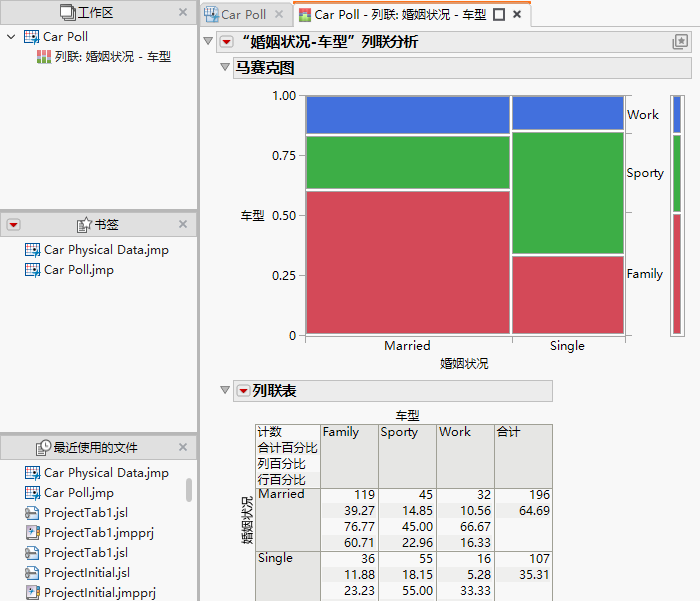This screenshot has height=601, width=700.
Task: Open the 列联表 red triangle menu
Action: click(243, 391)
